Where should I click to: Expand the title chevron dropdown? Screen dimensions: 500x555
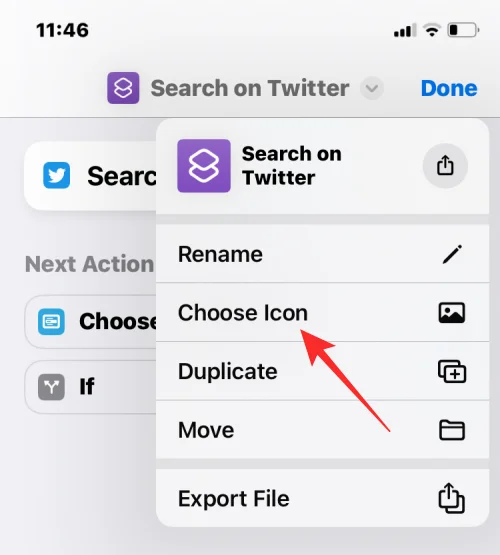(372, 88)
